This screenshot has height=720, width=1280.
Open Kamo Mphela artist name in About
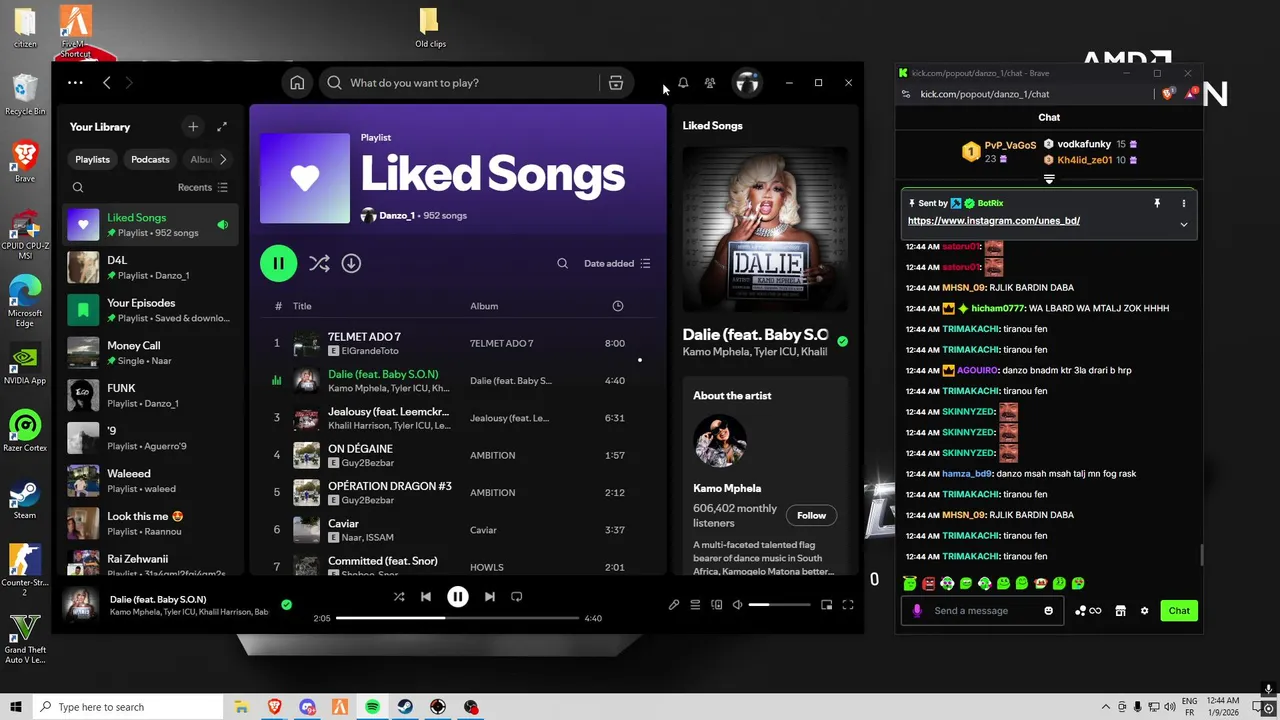pos(727,488)
